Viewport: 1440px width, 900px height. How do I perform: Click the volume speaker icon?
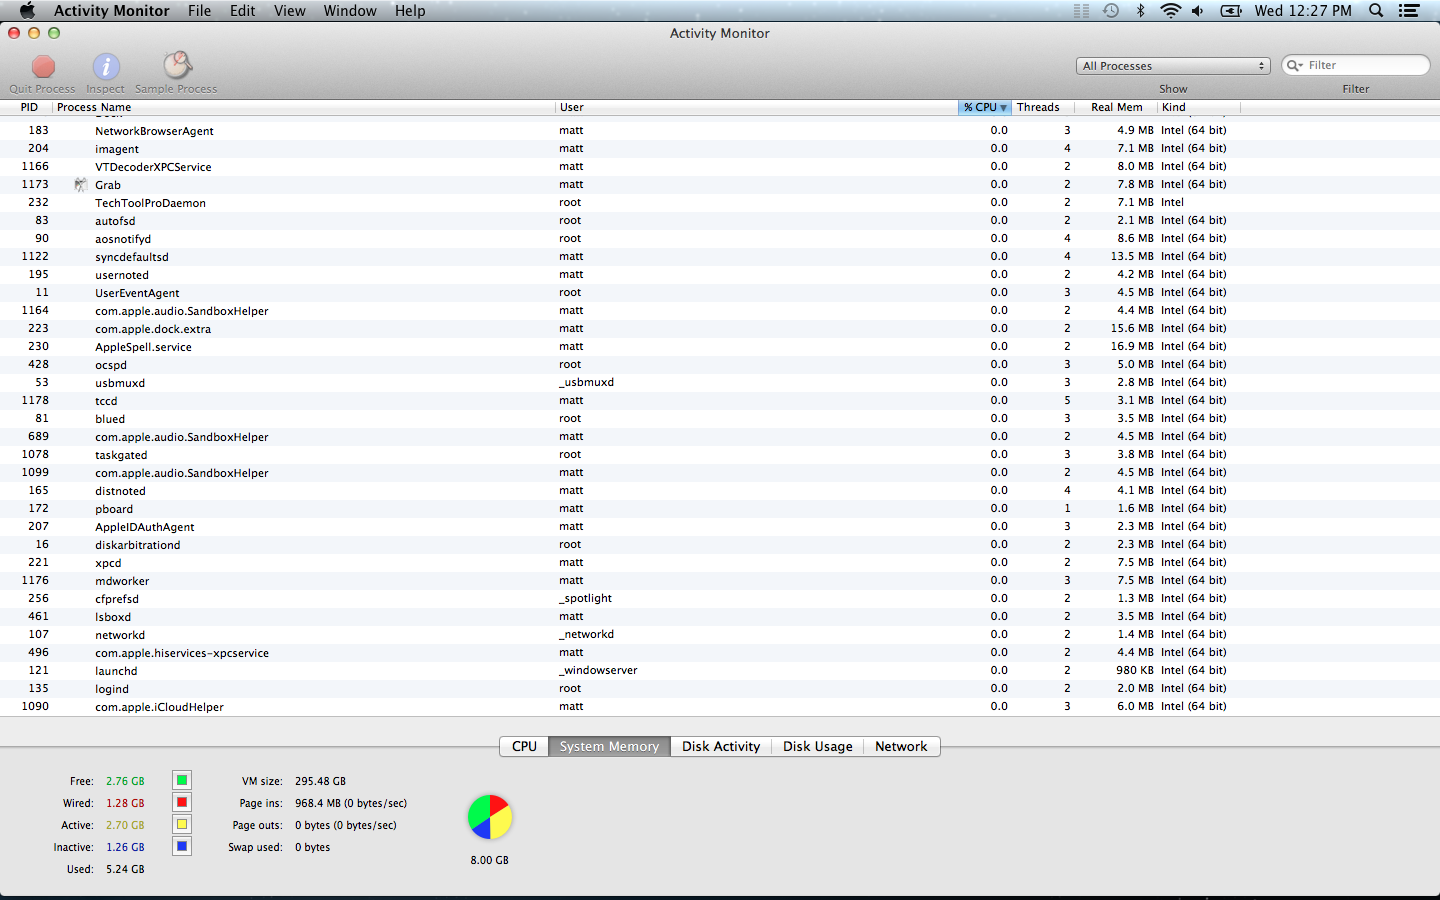point(1198,10)
